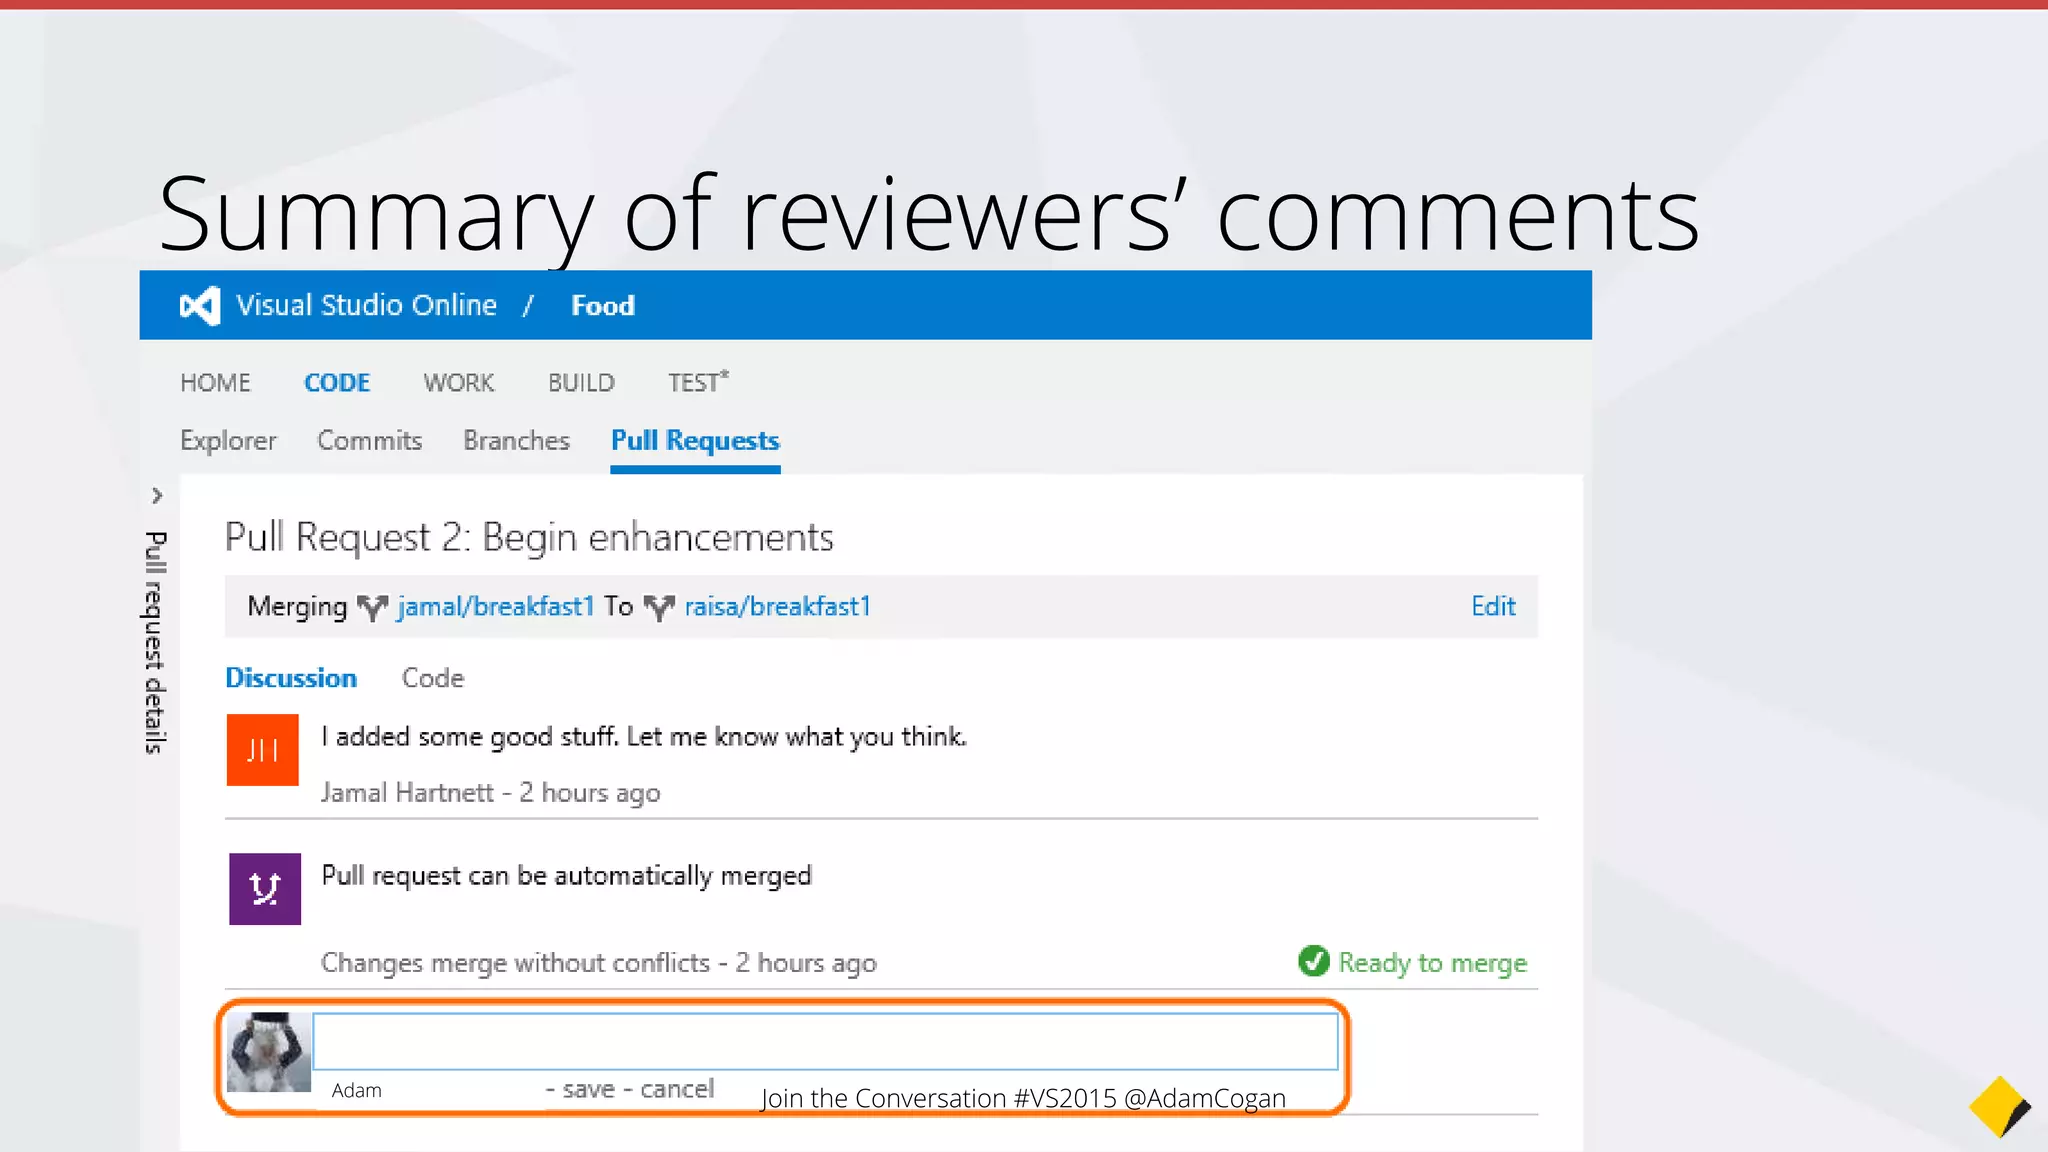Click branch icon before jamal/breakfast1
2048x1152 pixels.
(372, 607)
